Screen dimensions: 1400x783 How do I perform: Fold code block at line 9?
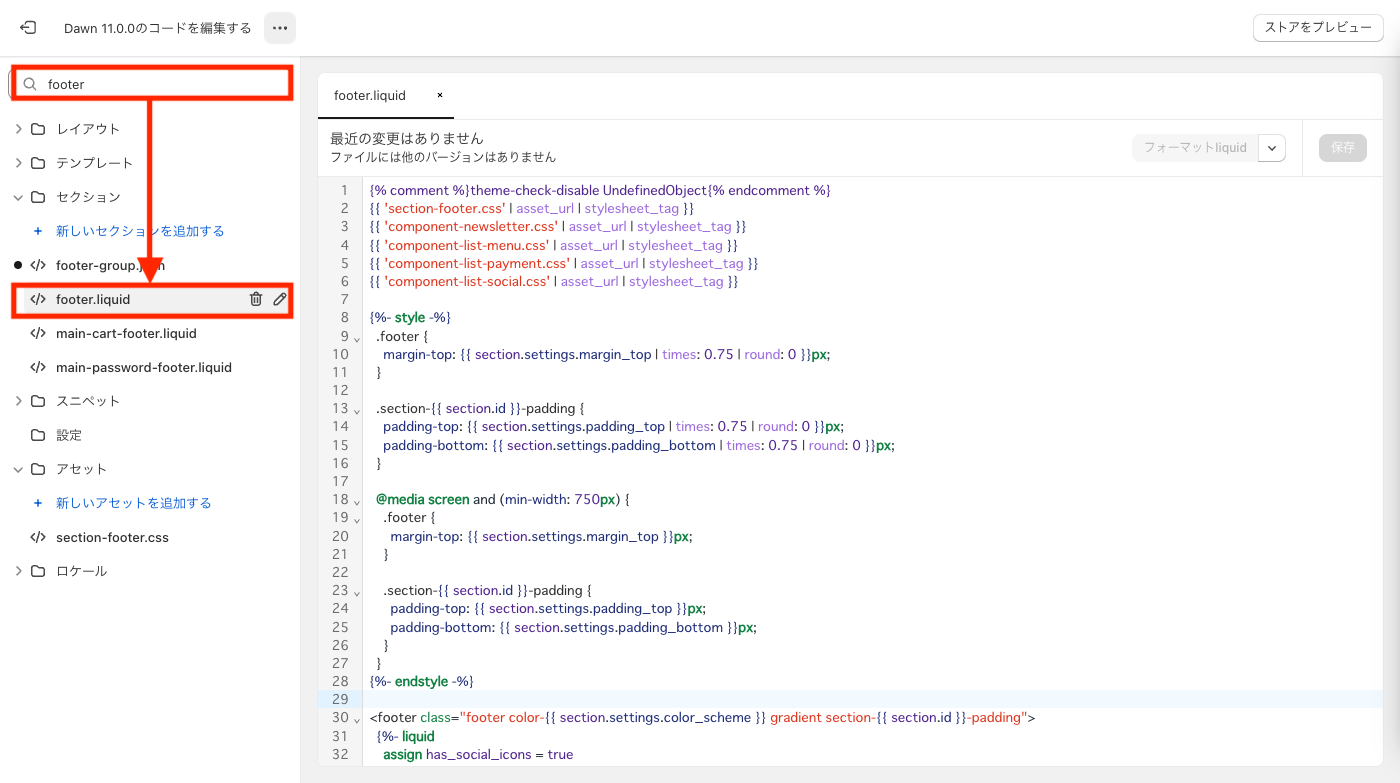coord(357,337)
